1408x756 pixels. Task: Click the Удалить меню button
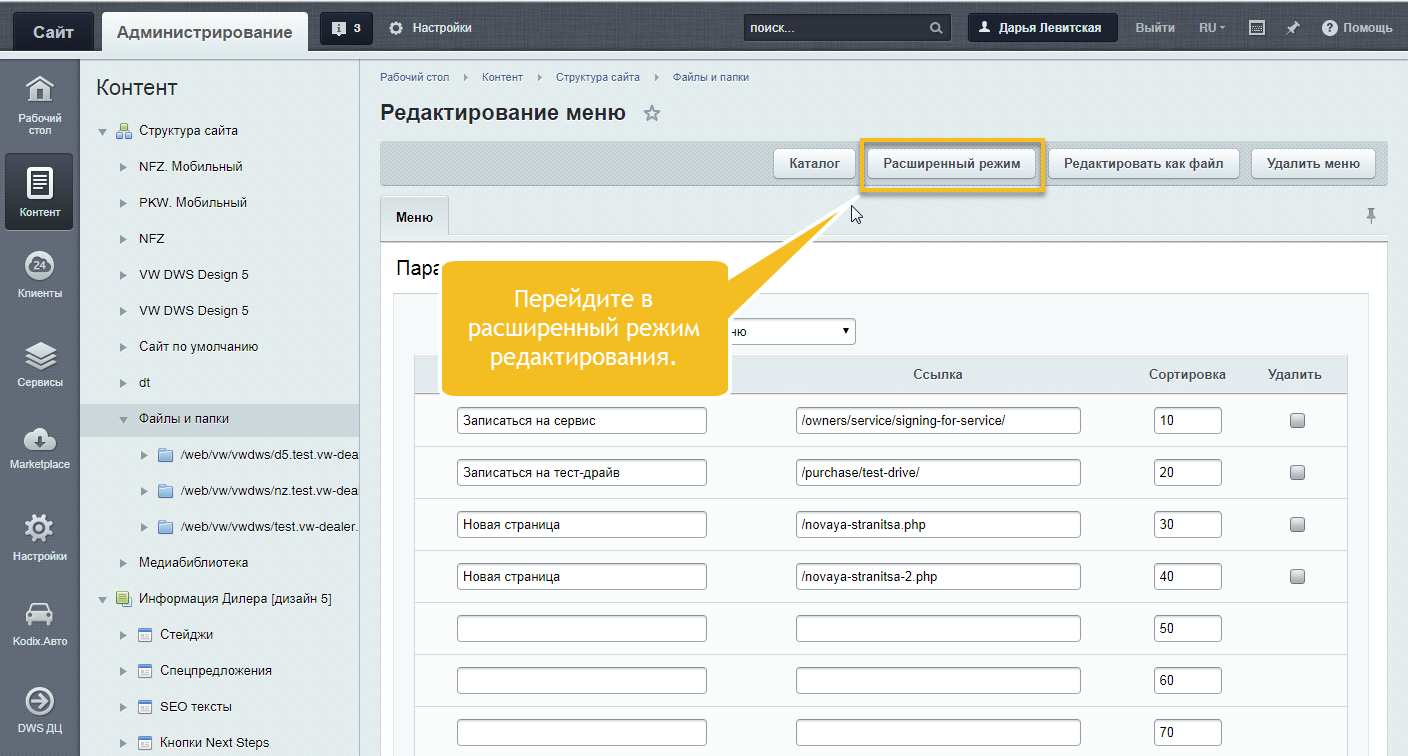[x=1313, y=164]
